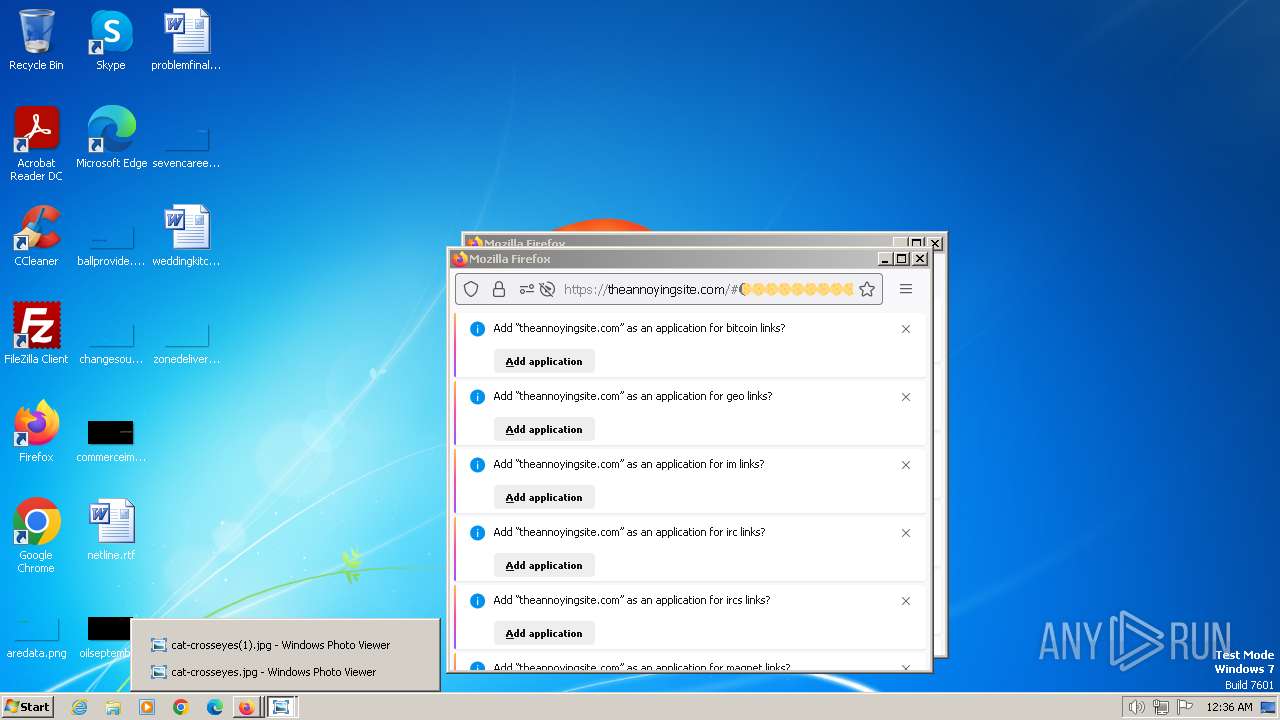Dismiss the ircs links notification
Image resolution: width=1280 pixels, height=720 pixels.
906,601
